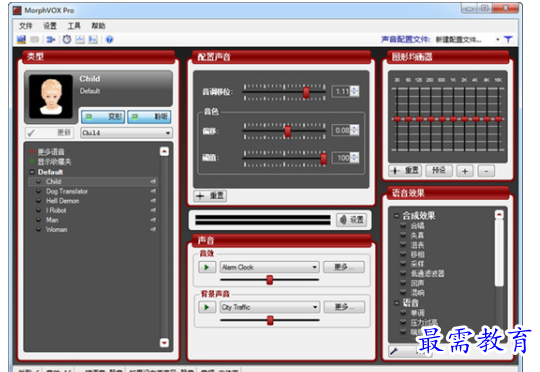
Task: Click the microphone 设置 button
Action: [352, 220]
